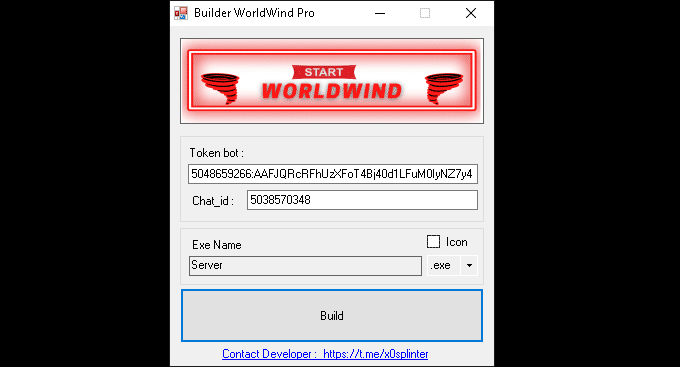Minimize the Builder WorldWind Pro window
The width and height of the screenshot is (680, 367).
(380, 13)
